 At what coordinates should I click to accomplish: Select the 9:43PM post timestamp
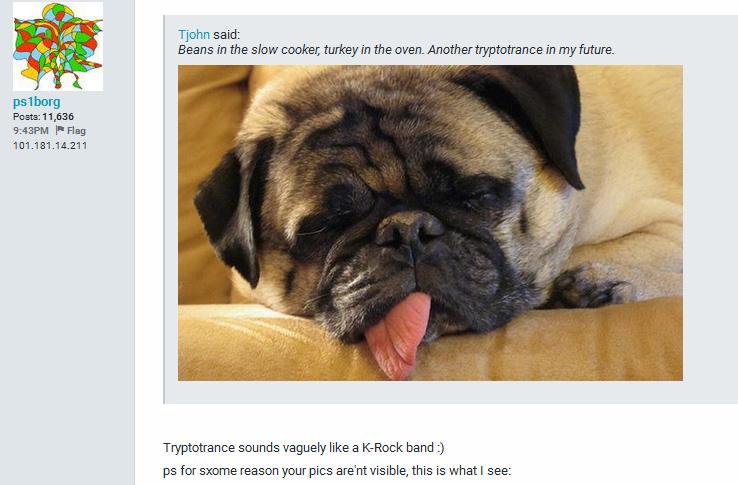click(31, 130)
